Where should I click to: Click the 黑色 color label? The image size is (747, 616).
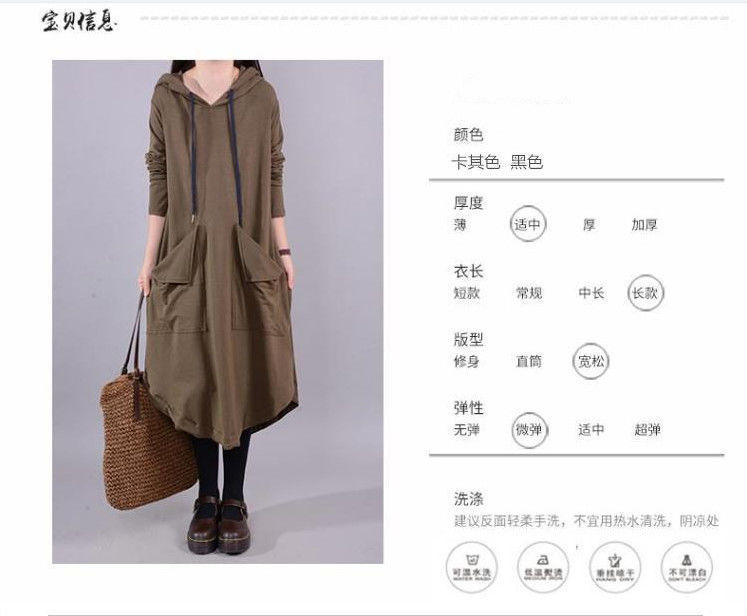pyautogui.click(x=527, y=162)
